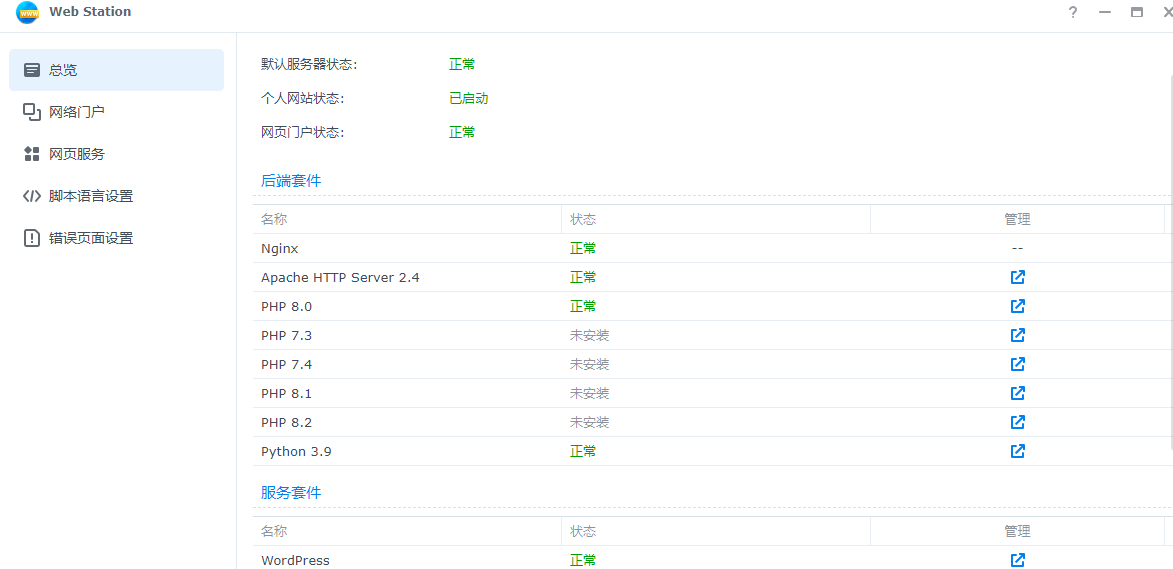Click the Web Station app logo
Image resolution: width=1173 pixels, height=569 pixels.
coord(27,12)
